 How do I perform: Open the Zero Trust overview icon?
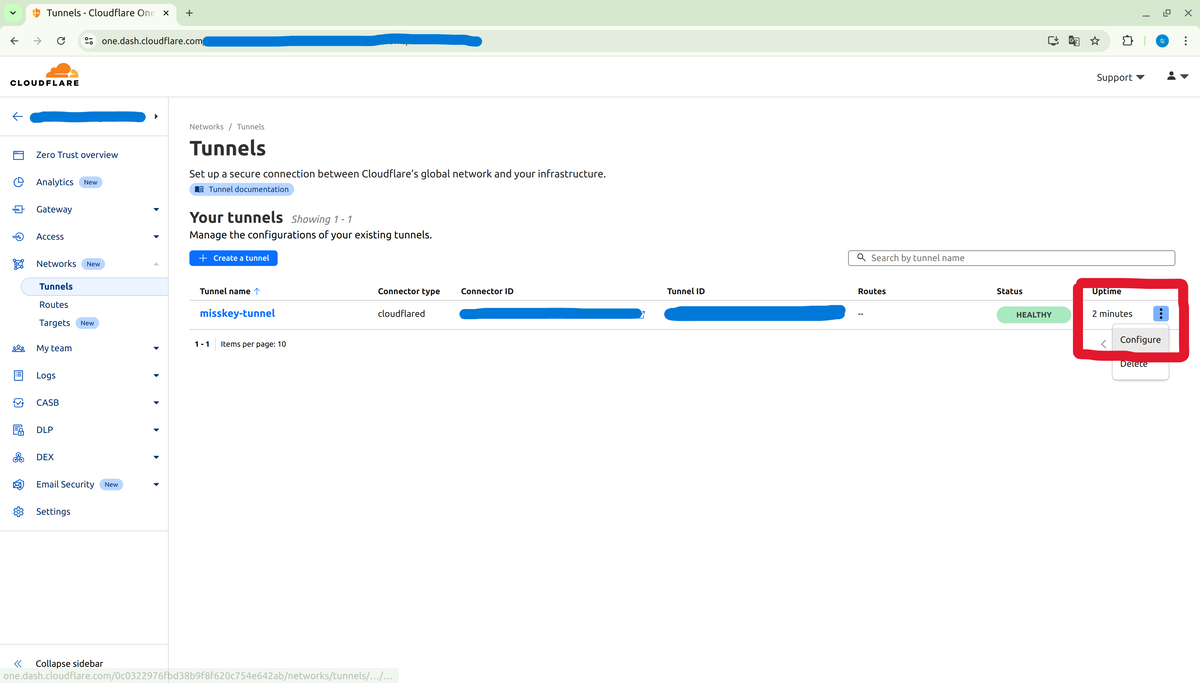click(18, 155)
